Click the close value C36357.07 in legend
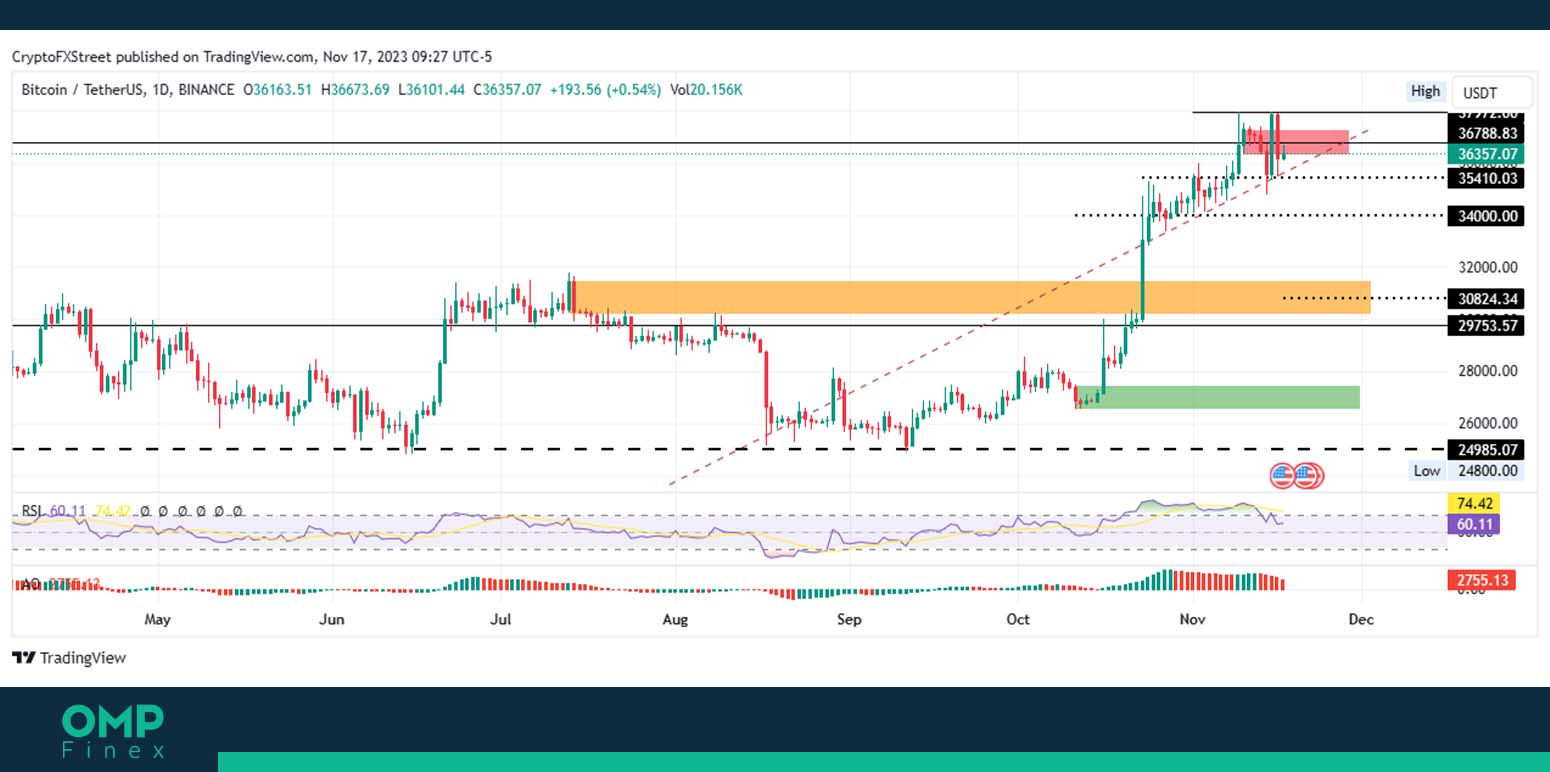 pyautogui.click(x=507, y=90)
